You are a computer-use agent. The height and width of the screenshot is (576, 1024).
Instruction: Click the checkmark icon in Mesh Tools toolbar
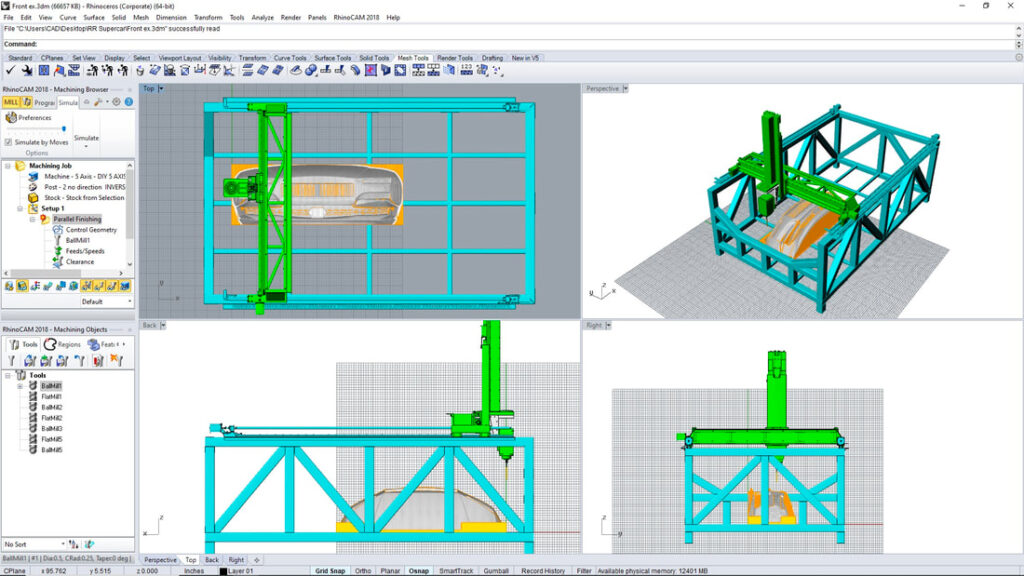click(12, 70)
